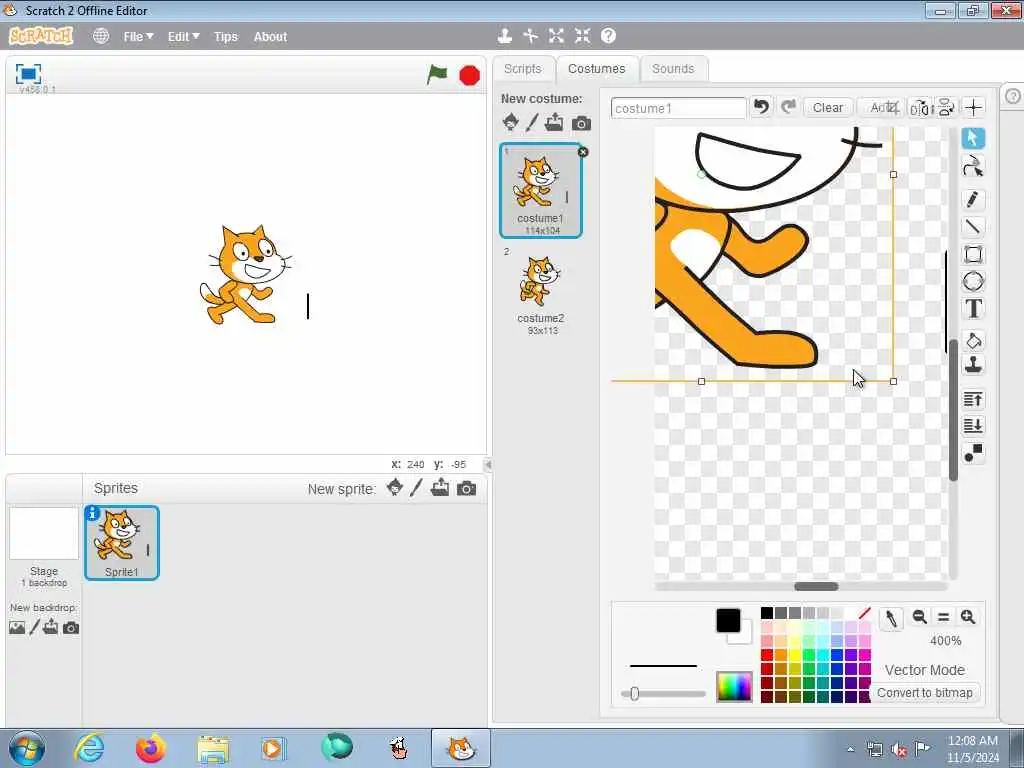Paint a new costume
The width and height of the screenshot is (1024, 768).
[532, 122]
